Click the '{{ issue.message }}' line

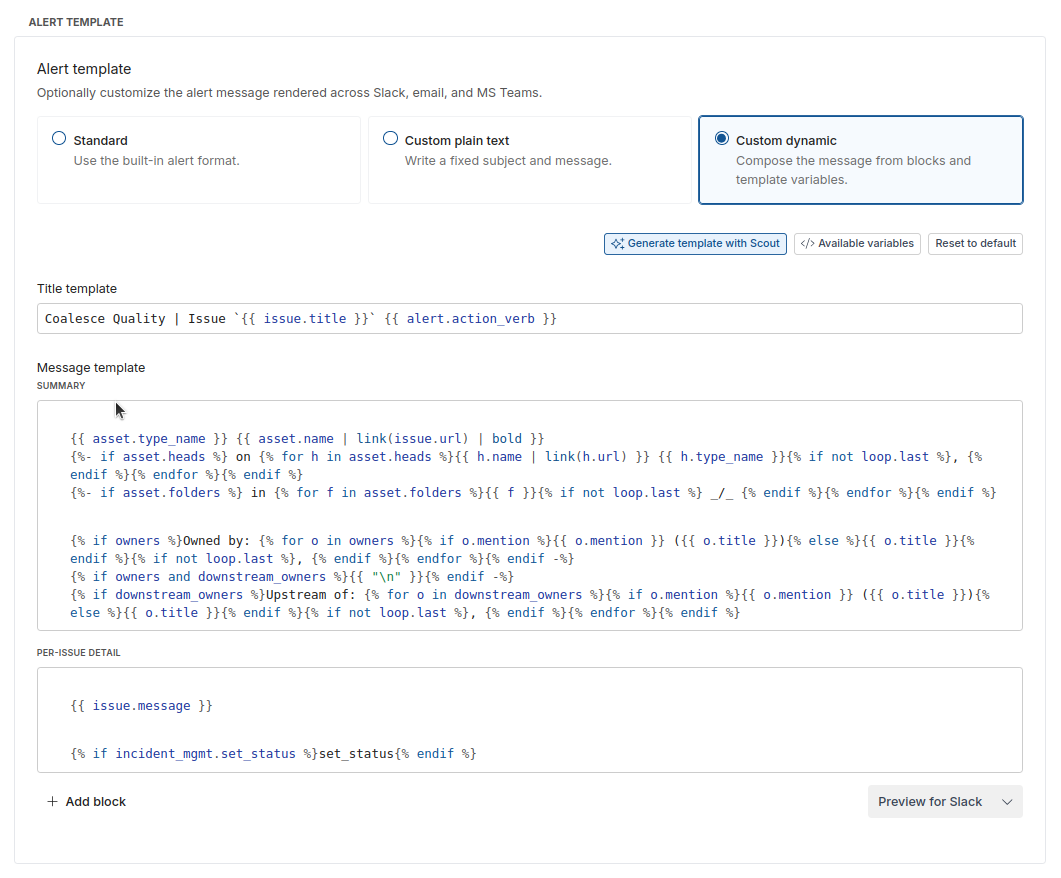[141, 706]
